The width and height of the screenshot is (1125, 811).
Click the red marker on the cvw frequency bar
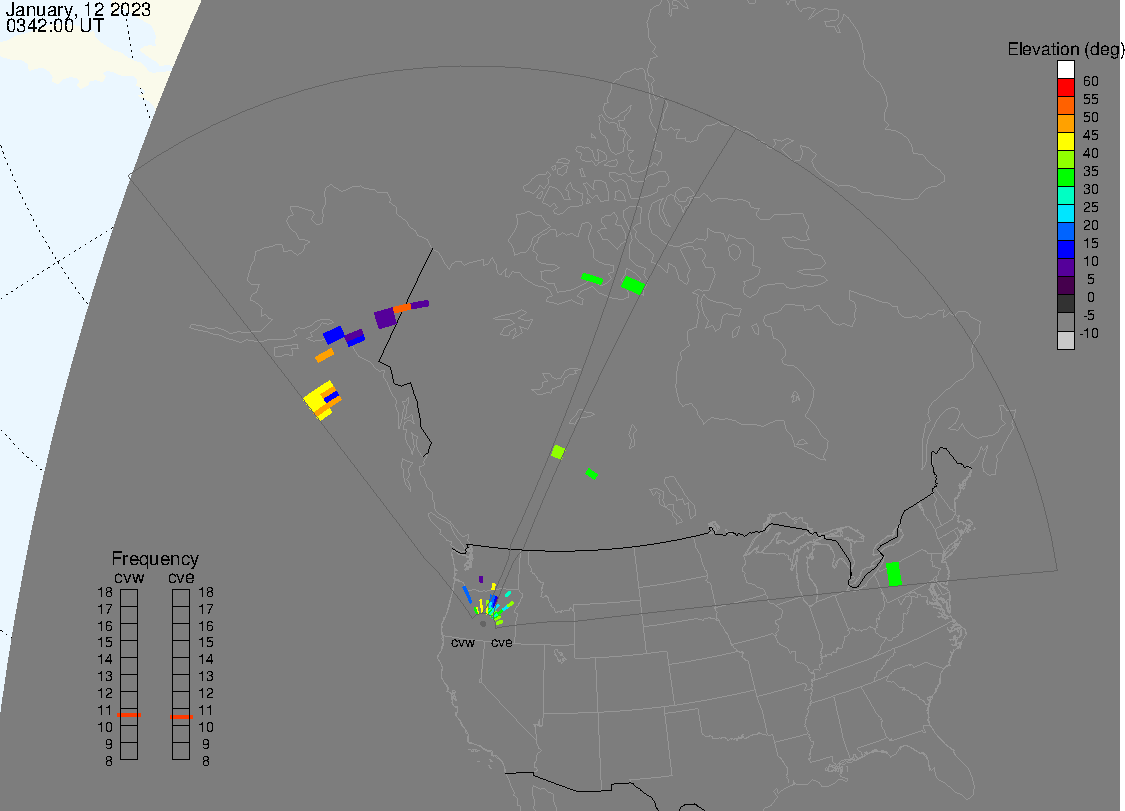tap(129, 715)
